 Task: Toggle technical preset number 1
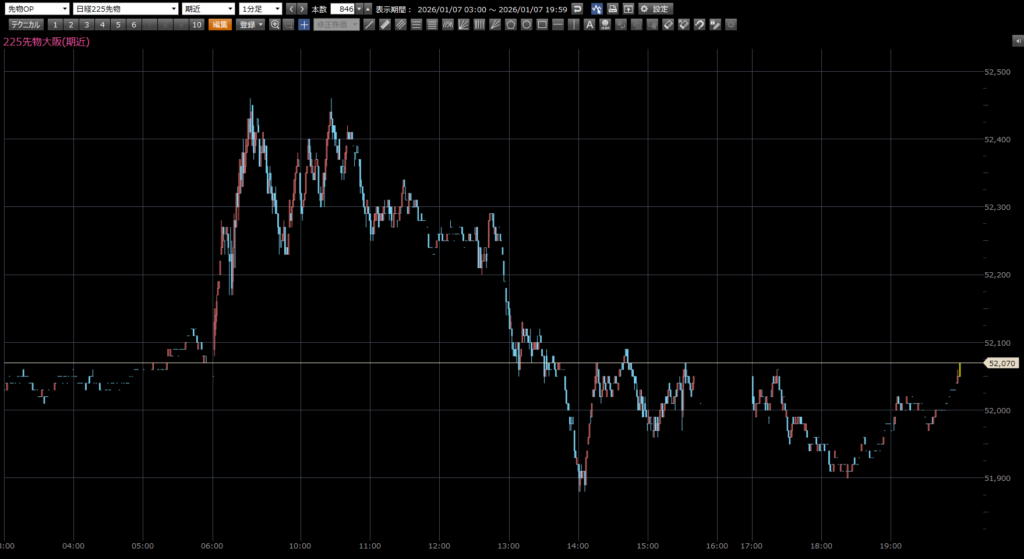56,24
